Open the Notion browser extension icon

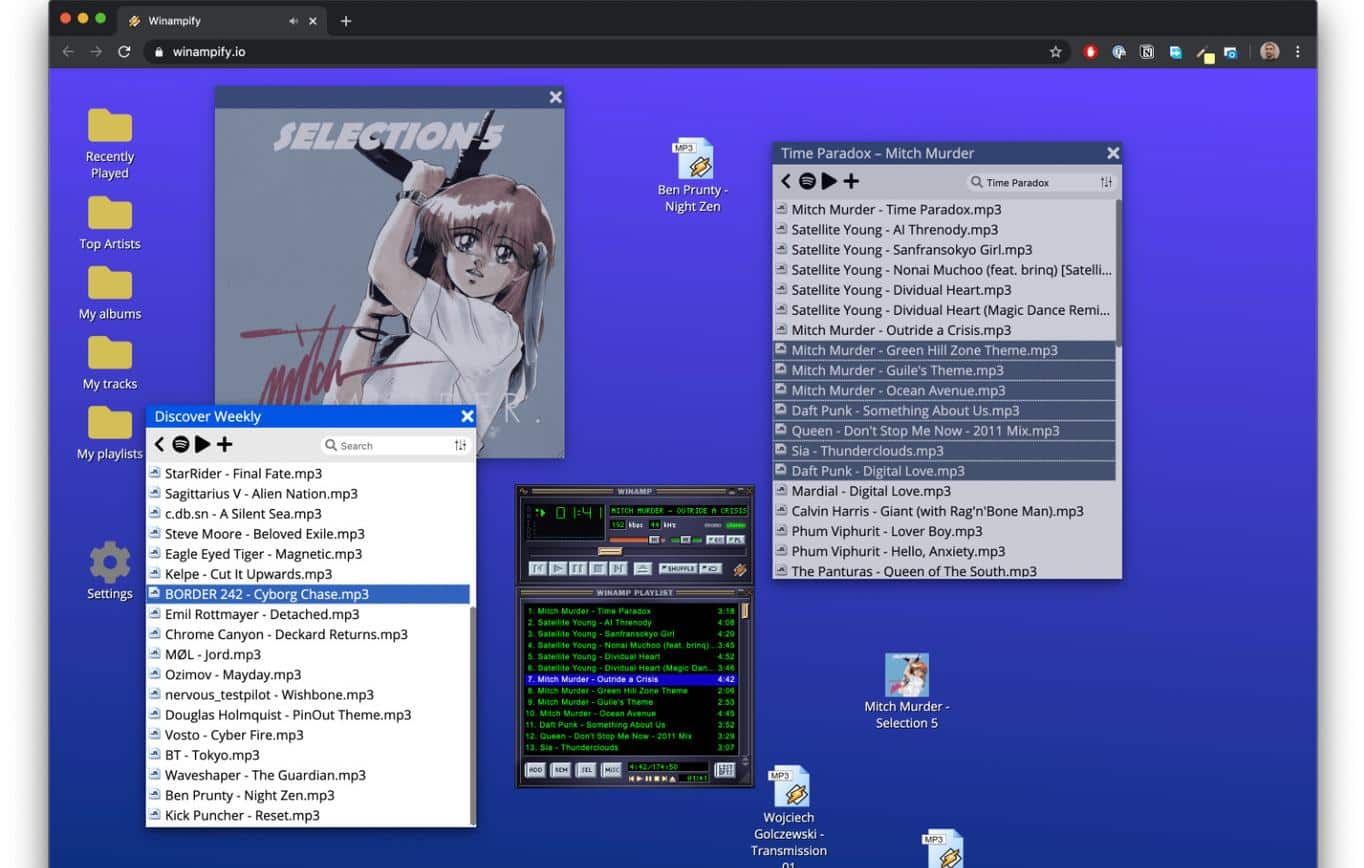click(1147, 52)
